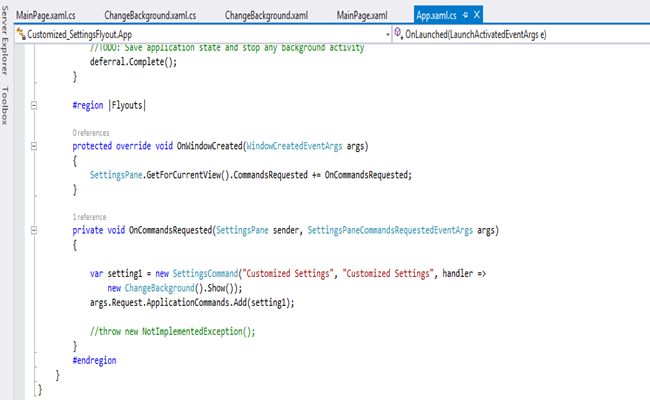The width and height of the screenshot is (650, 400).
Task: Click the SettingsPaneCommandsRequestedEventArgs type name
Action: [x=390, y=230]
